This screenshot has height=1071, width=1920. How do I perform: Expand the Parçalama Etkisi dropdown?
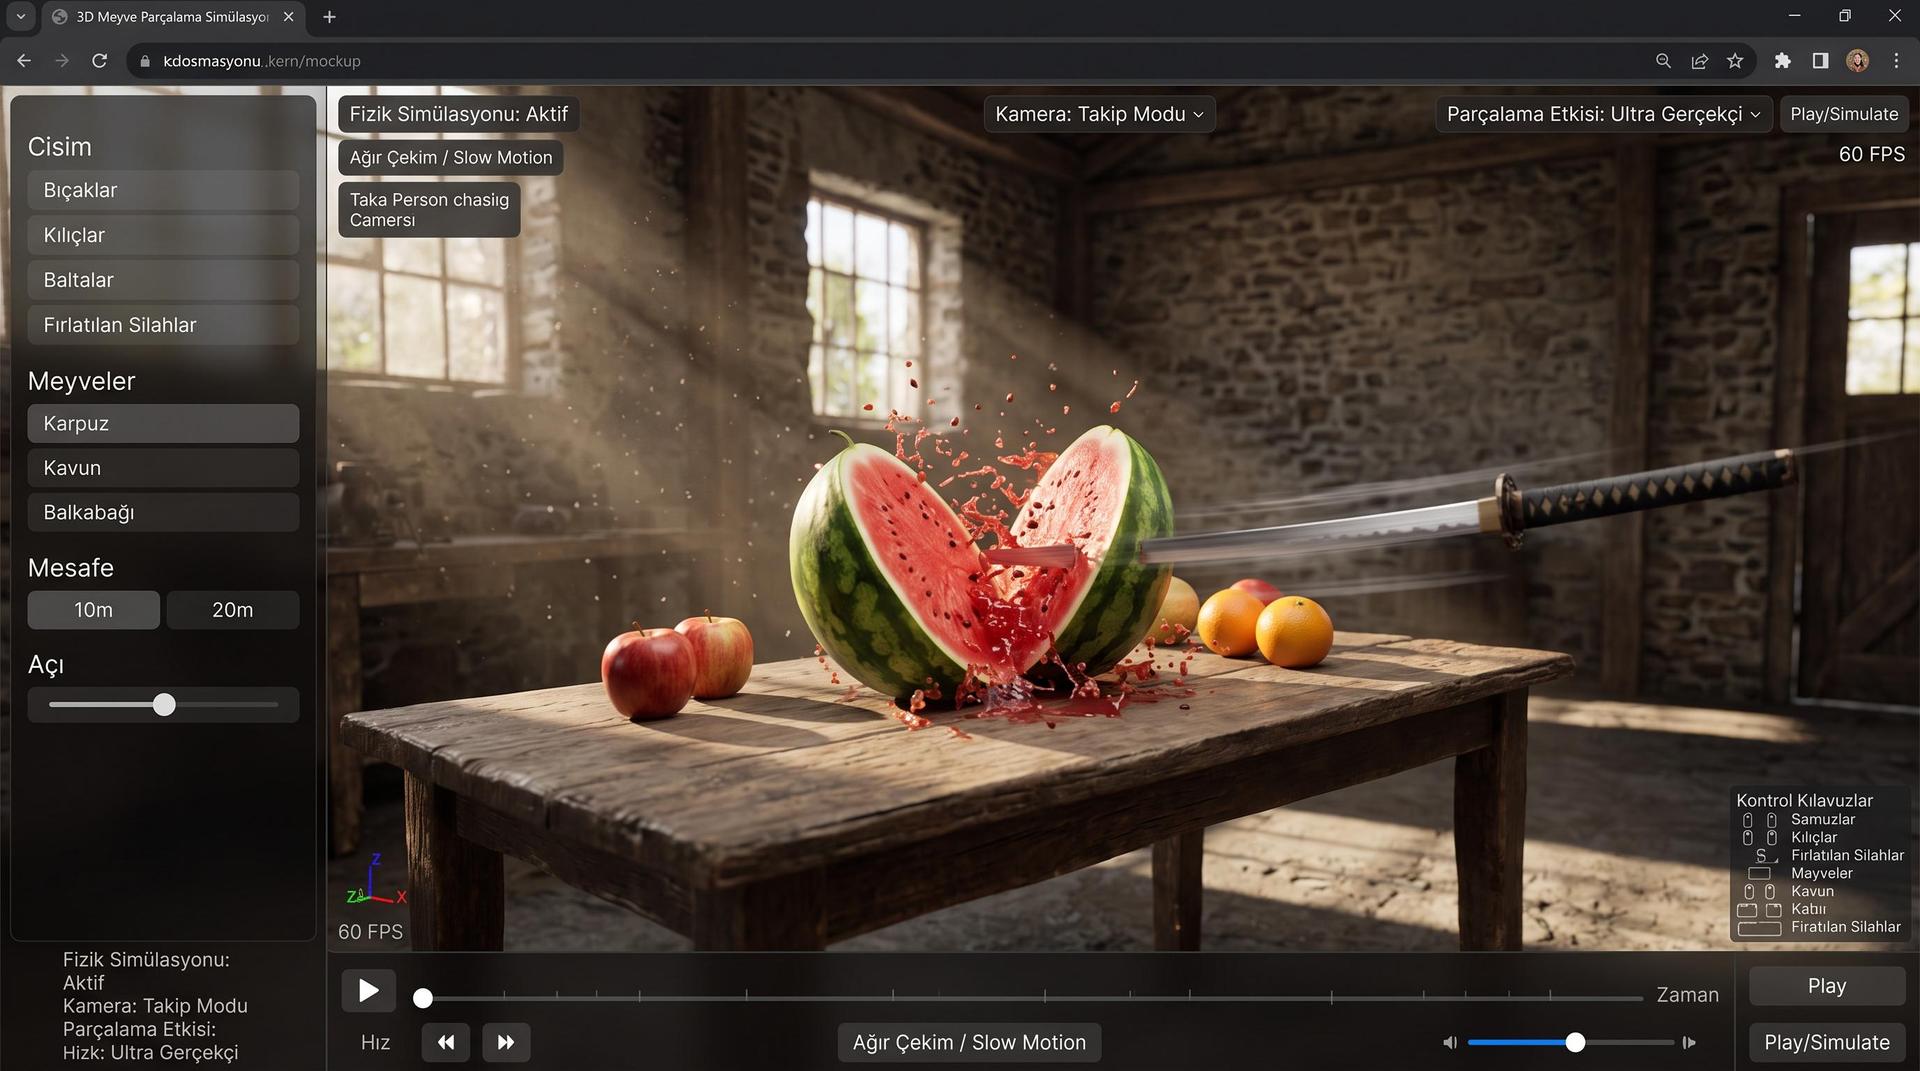pyautogui.click(x=1604, y=114)
